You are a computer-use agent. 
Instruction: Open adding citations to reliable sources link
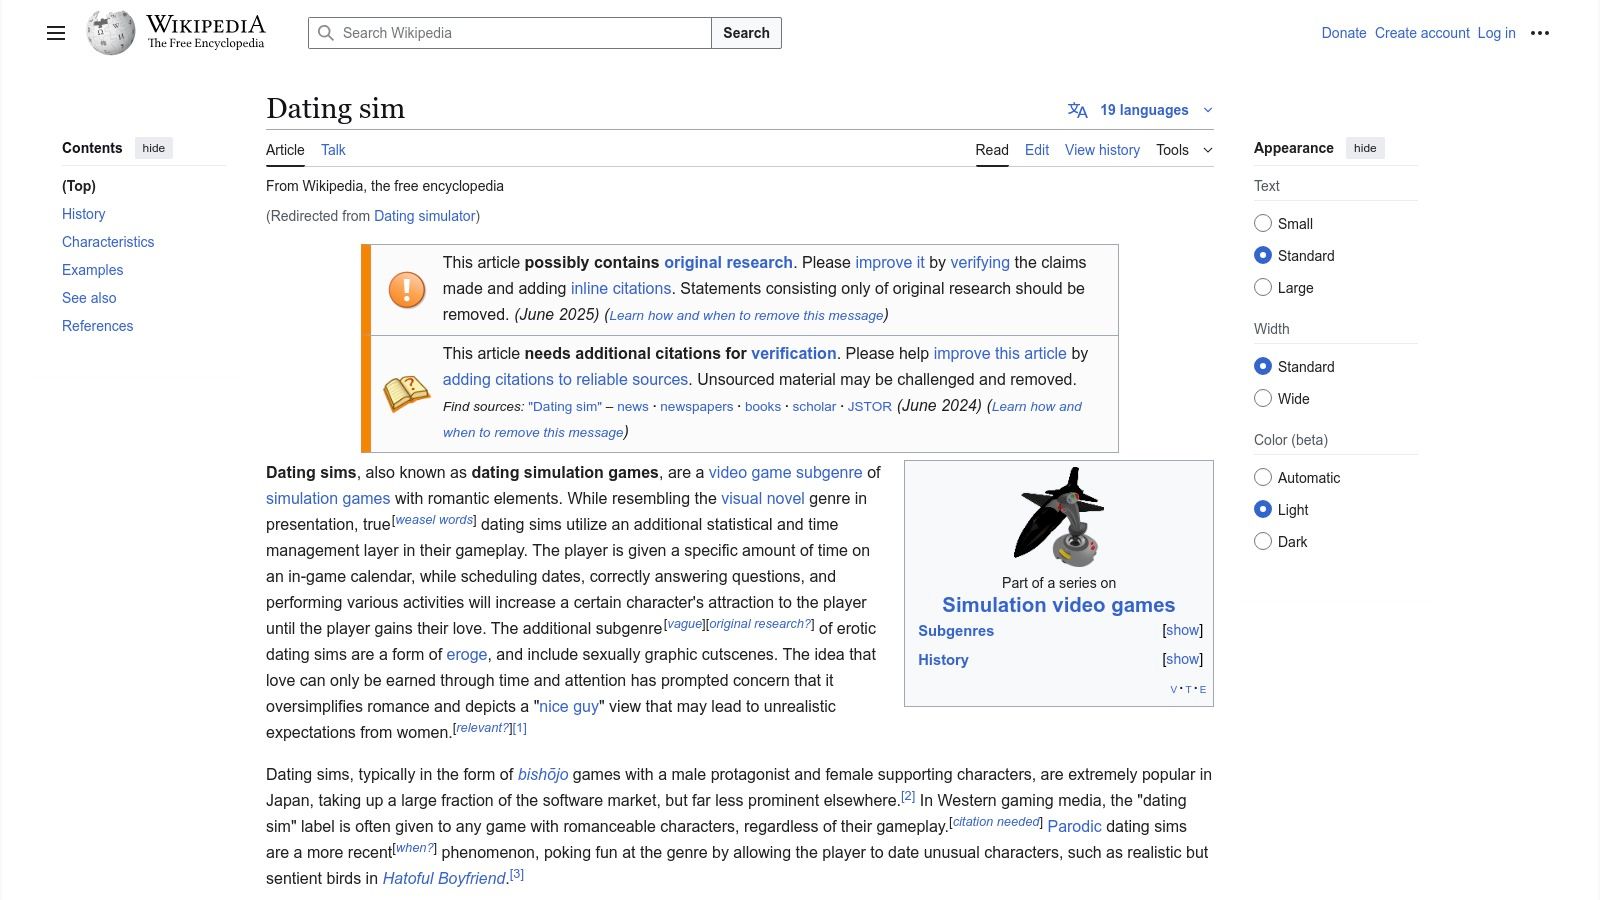tap(565, 379)
